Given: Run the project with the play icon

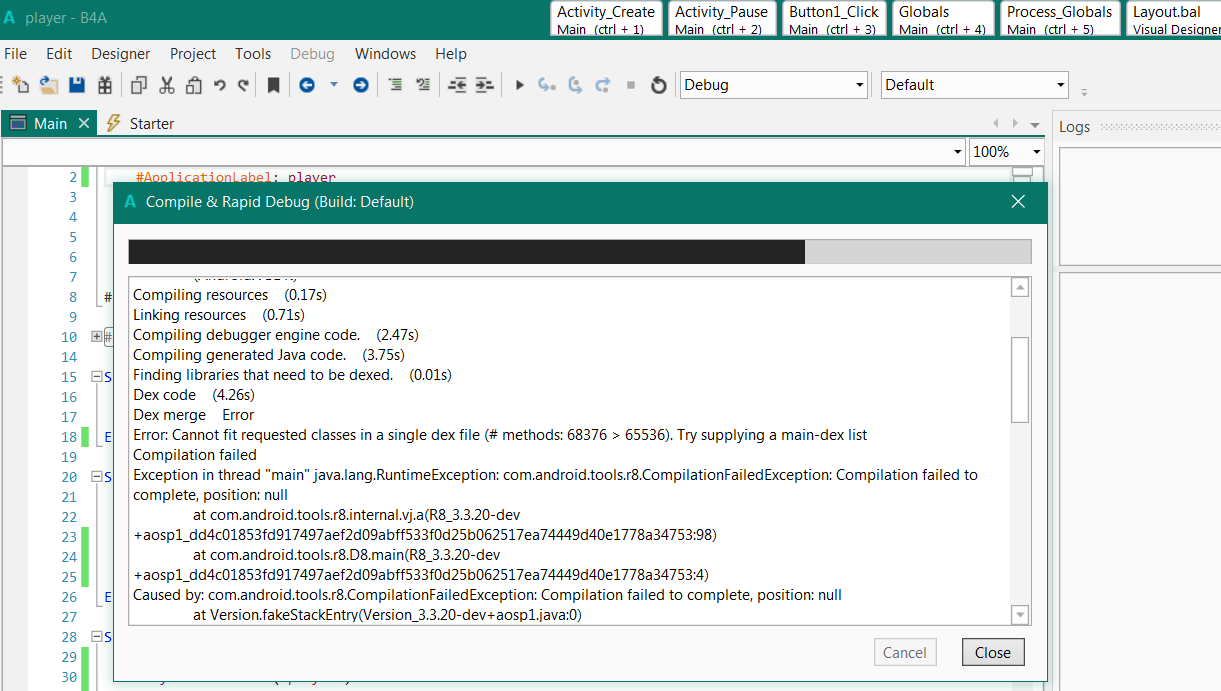Looking at the screenshot, I should [x=519, y=85].
